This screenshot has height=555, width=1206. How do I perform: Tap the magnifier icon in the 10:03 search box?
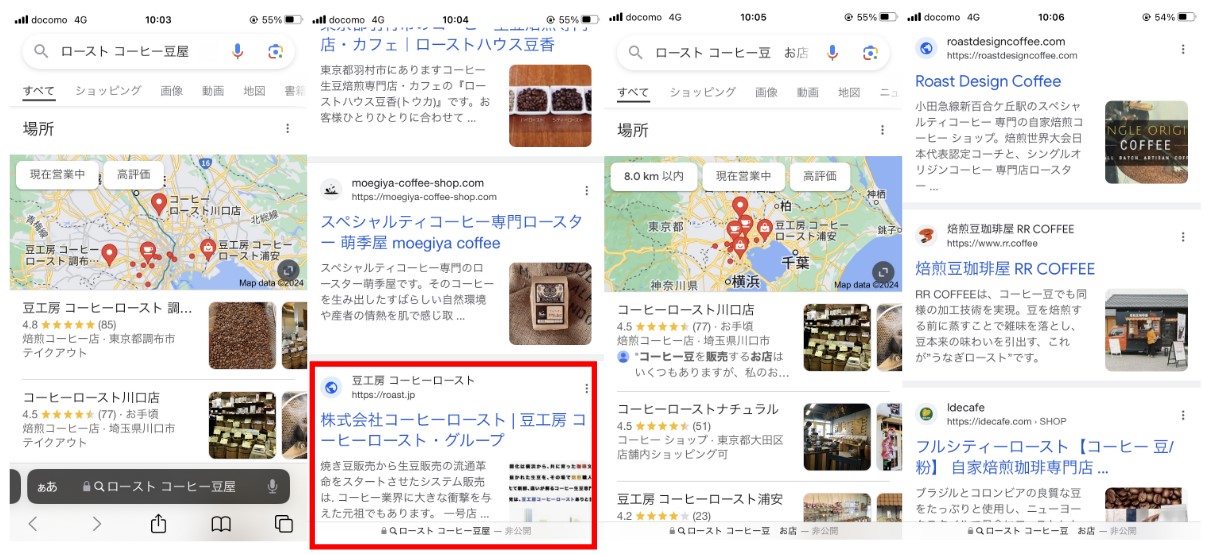41,52
